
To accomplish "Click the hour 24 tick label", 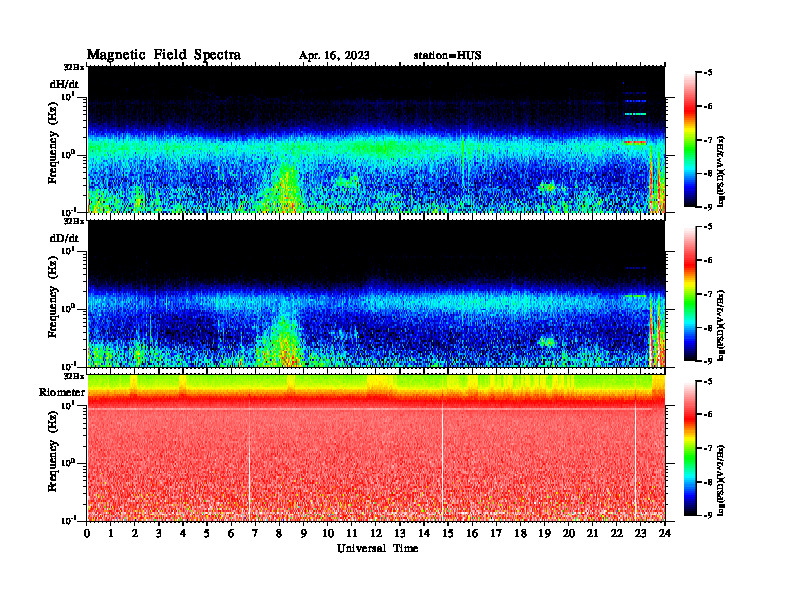I will (665, 533).
